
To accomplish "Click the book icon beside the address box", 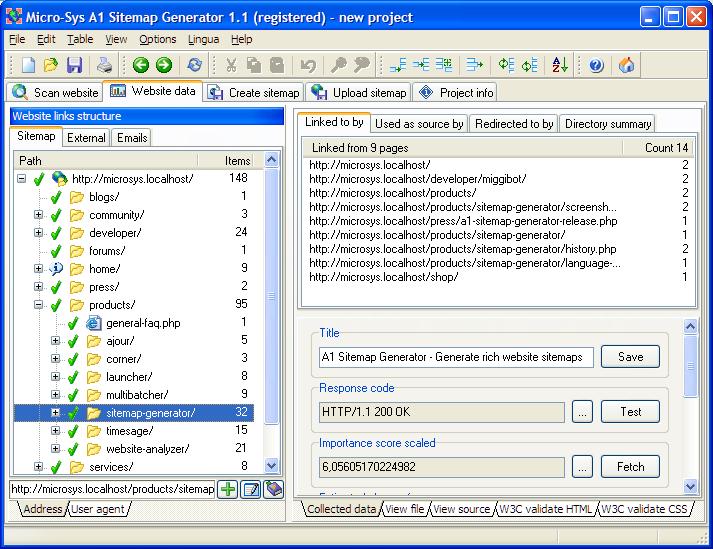I will click(x=273, y=489).
